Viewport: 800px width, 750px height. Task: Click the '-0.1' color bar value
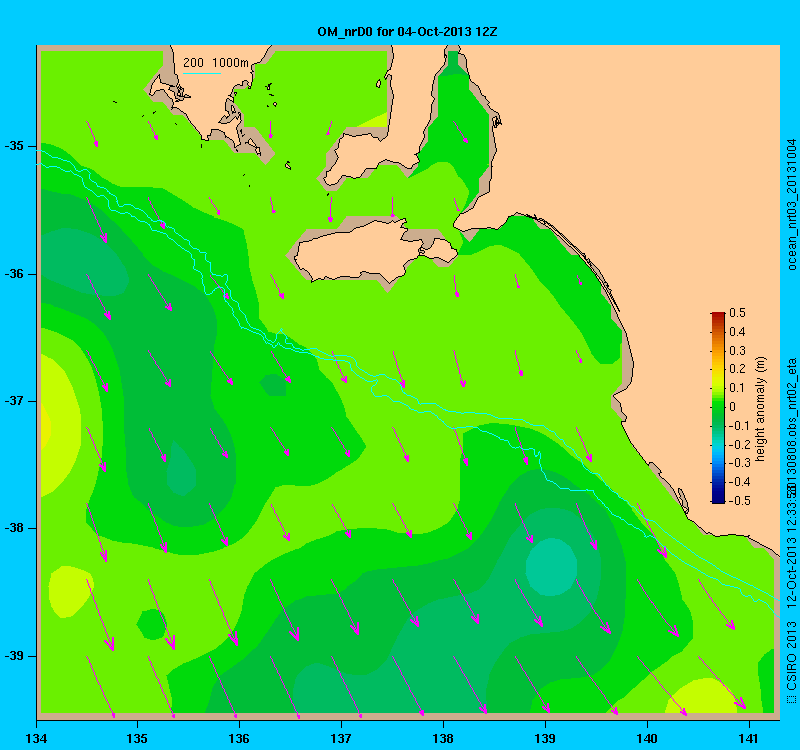point(738,426)
